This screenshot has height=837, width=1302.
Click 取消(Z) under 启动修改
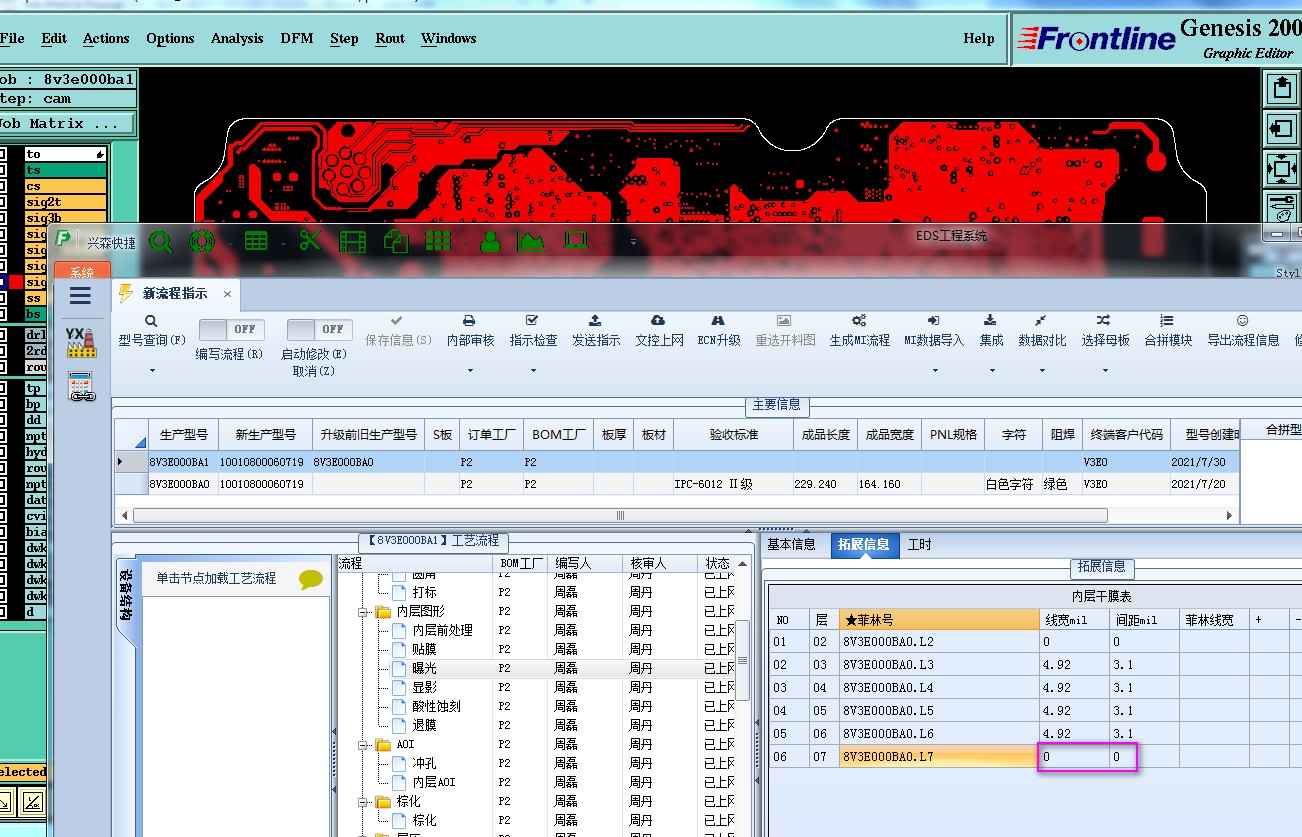click(x=314, y=371)
